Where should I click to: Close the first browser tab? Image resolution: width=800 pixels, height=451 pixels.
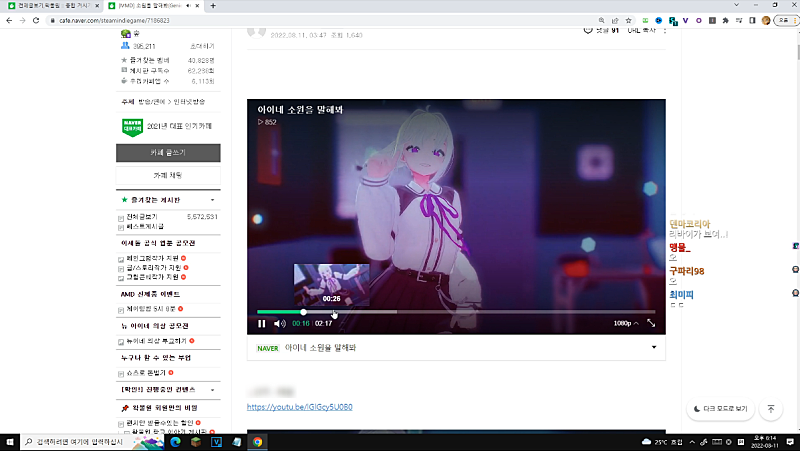(x=97, y=6)
